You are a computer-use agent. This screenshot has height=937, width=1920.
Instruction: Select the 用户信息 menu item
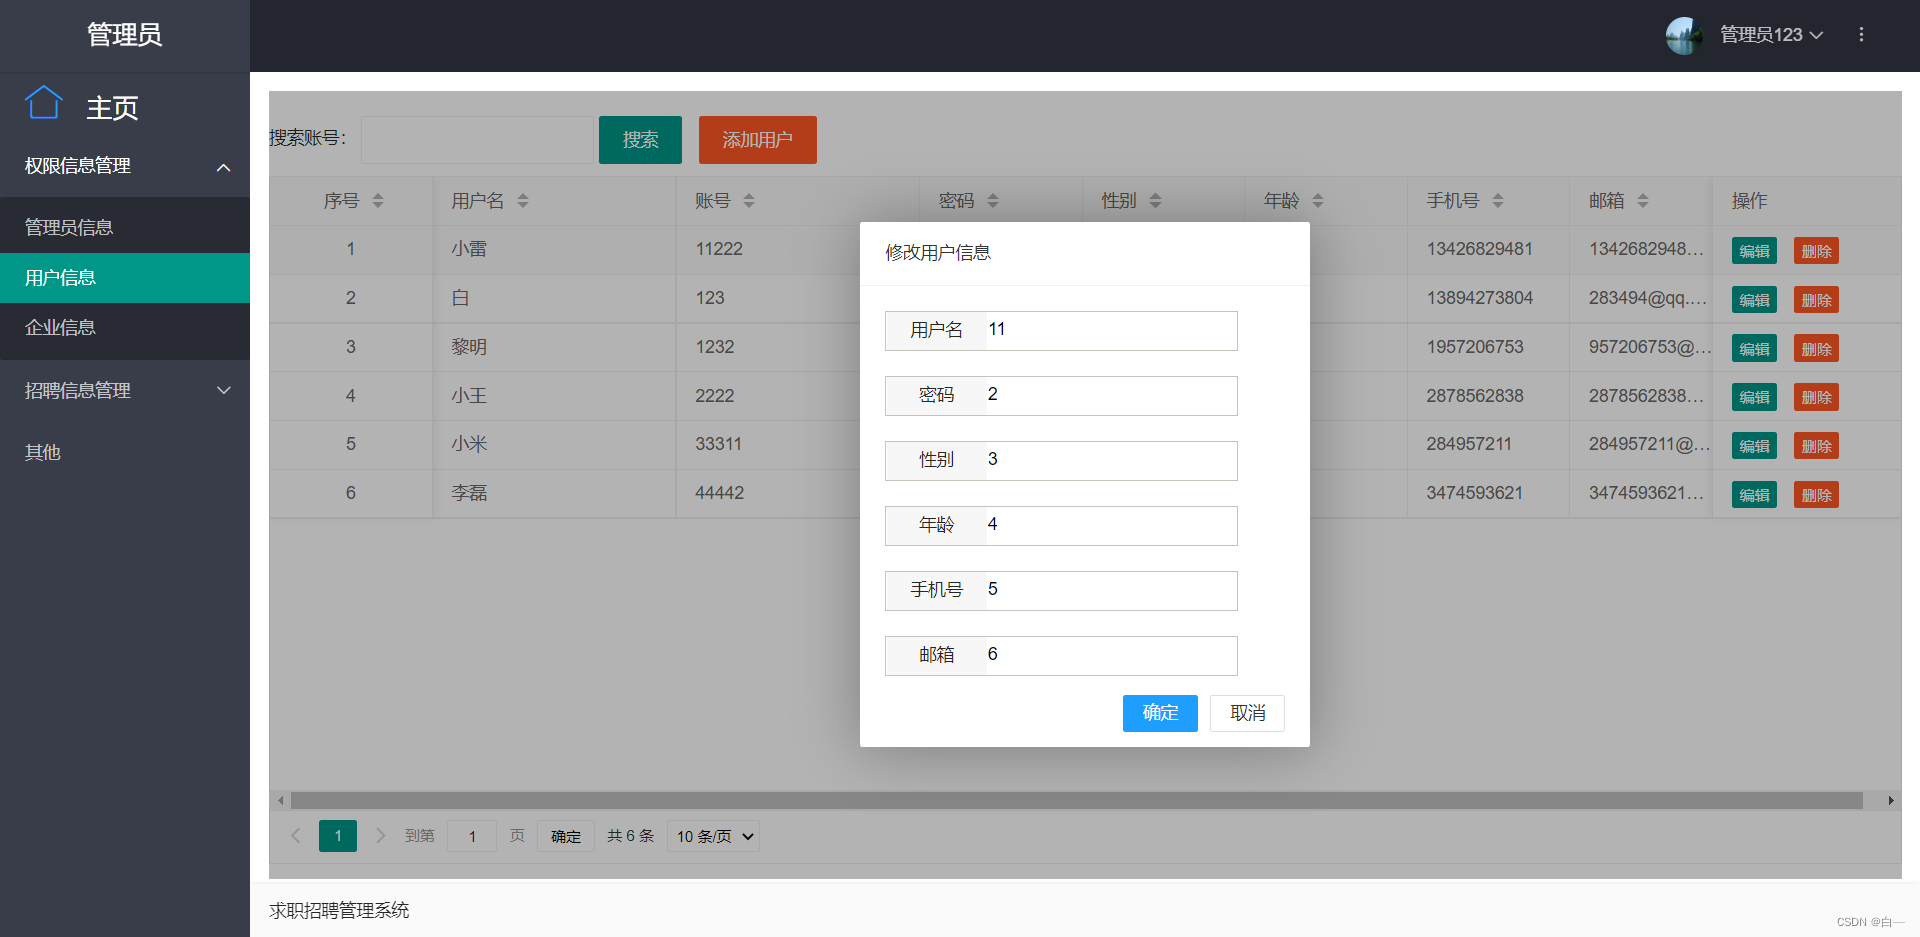pos(125,278)
